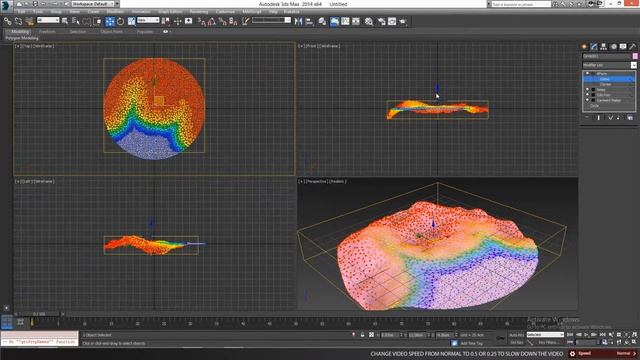640x360 pixels.
Task: Open the Rendering menu
Action: coord(199,12)
